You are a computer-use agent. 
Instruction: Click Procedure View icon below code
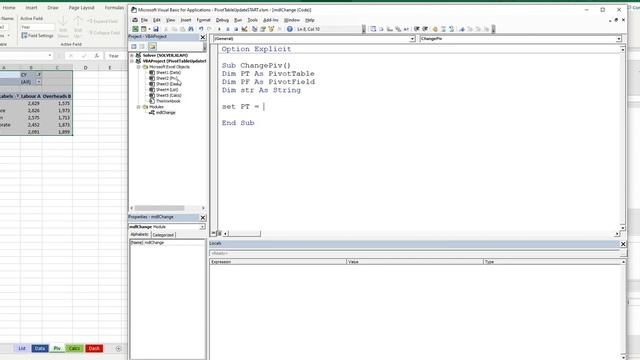coord(213,233)
